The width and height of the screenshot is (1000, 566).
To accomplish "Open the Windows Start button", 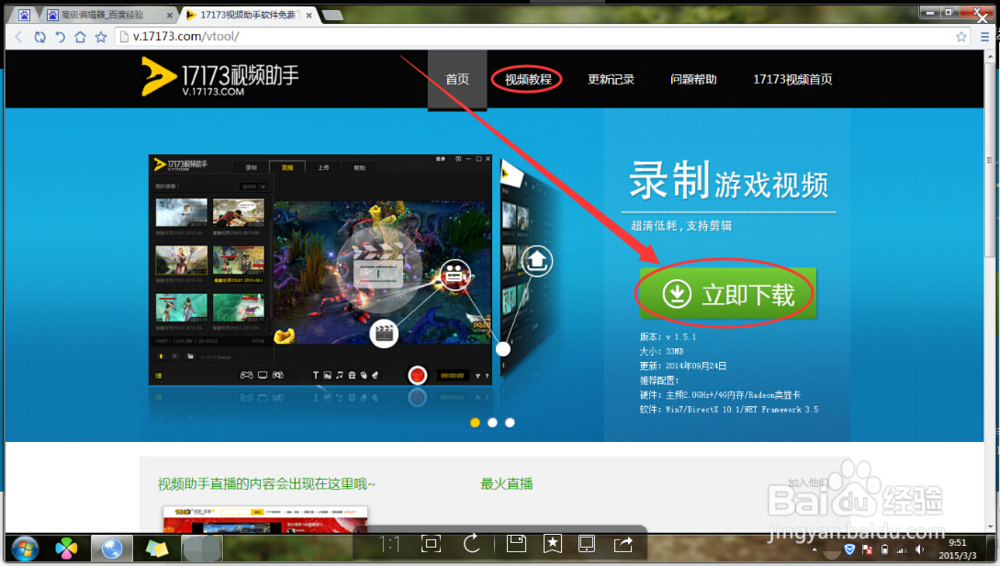I will [x=25, y=549].
